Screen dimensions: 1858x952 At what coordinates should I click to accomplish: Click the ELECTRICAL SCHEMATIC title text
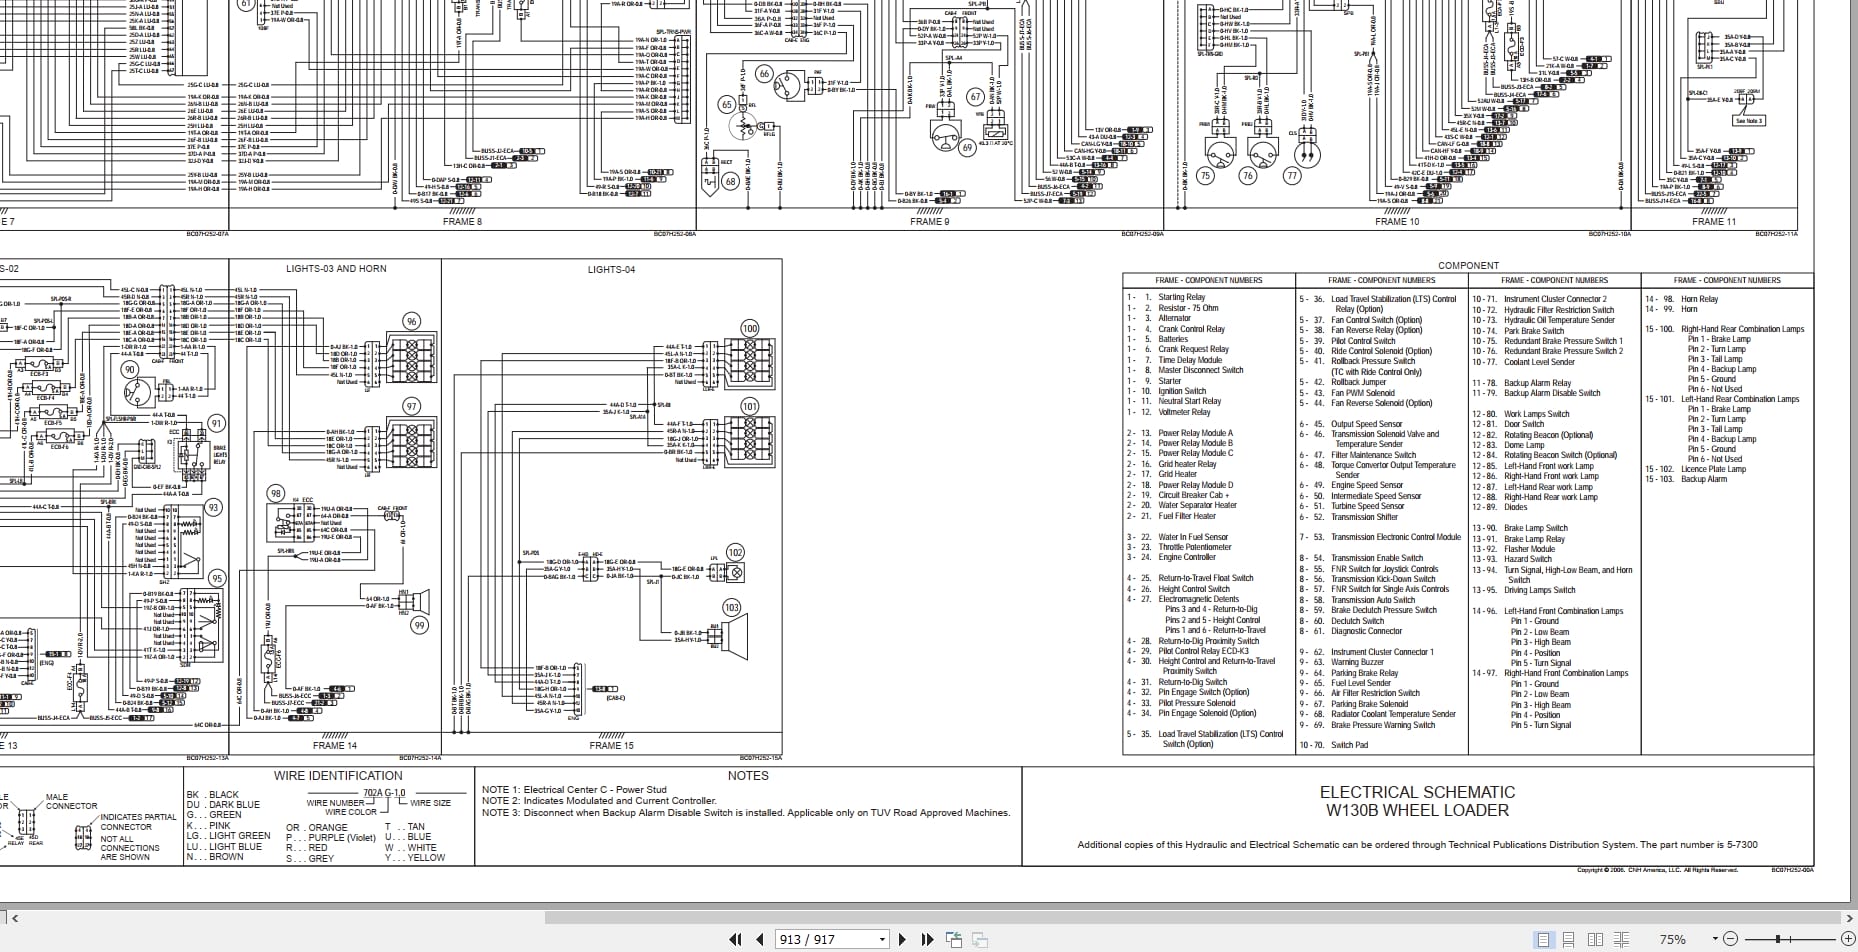(1417, 792)
